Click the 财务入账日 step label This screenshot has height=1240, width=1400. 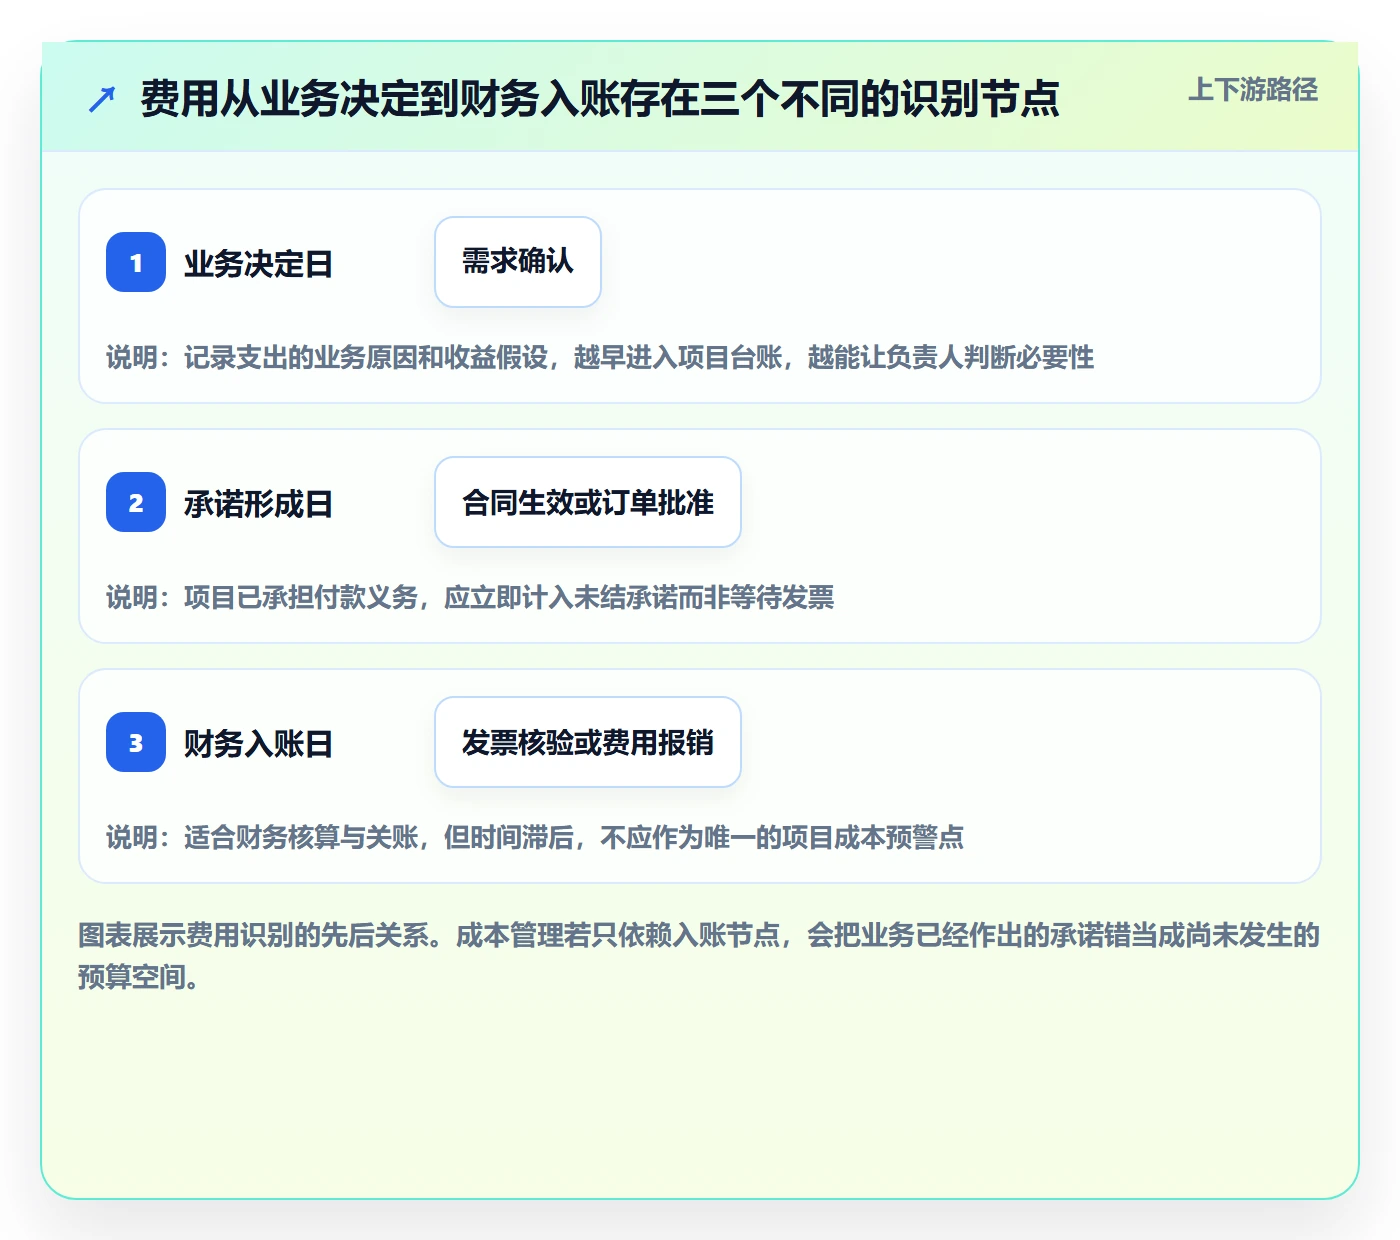258,744
